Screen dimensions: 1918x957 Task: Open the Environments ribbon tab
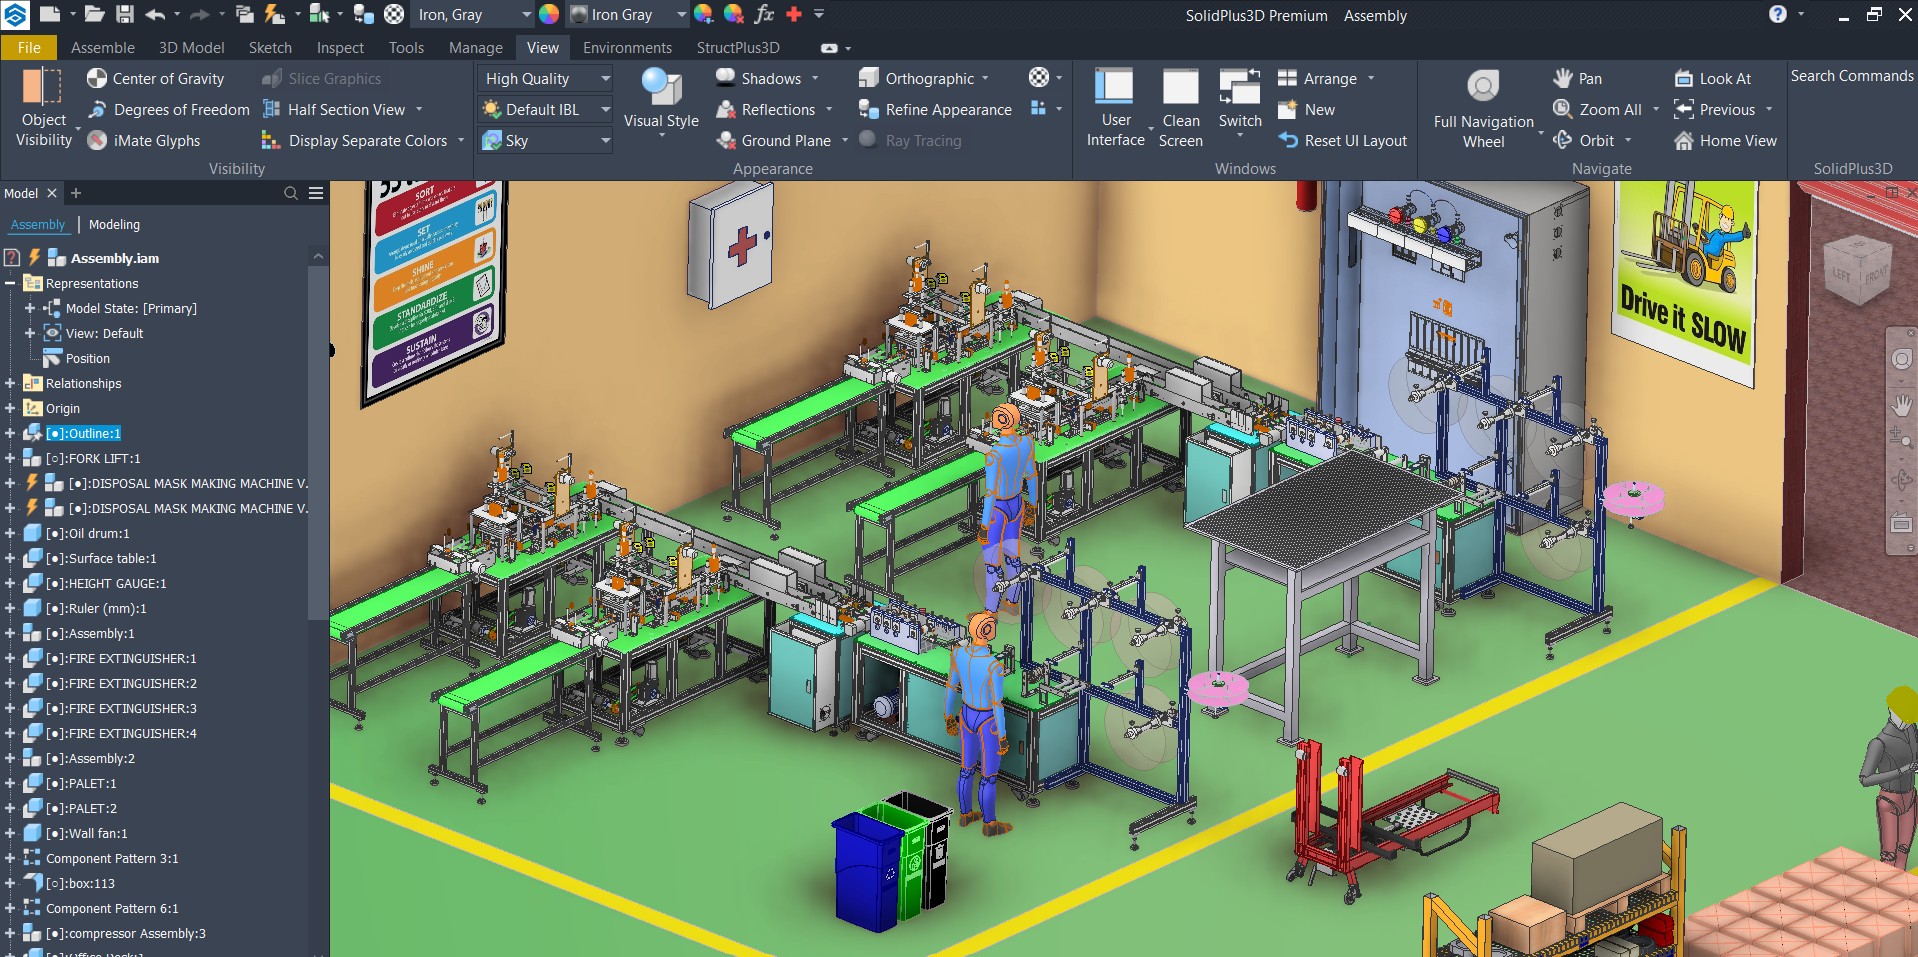tap(627, 47)
